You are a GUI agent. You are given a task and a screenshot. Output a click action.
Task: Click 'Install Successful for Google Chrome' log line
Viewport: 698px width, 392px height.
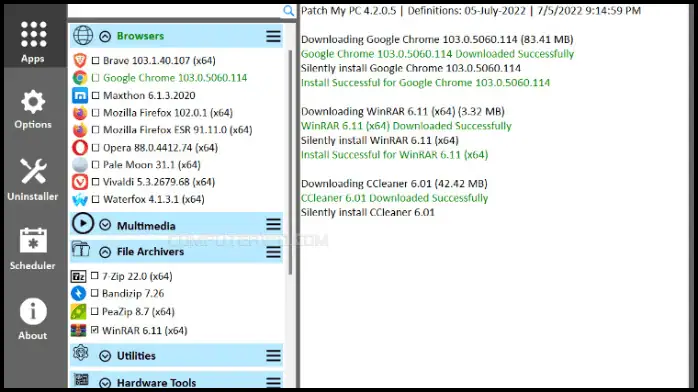click(x=426, y=83)
